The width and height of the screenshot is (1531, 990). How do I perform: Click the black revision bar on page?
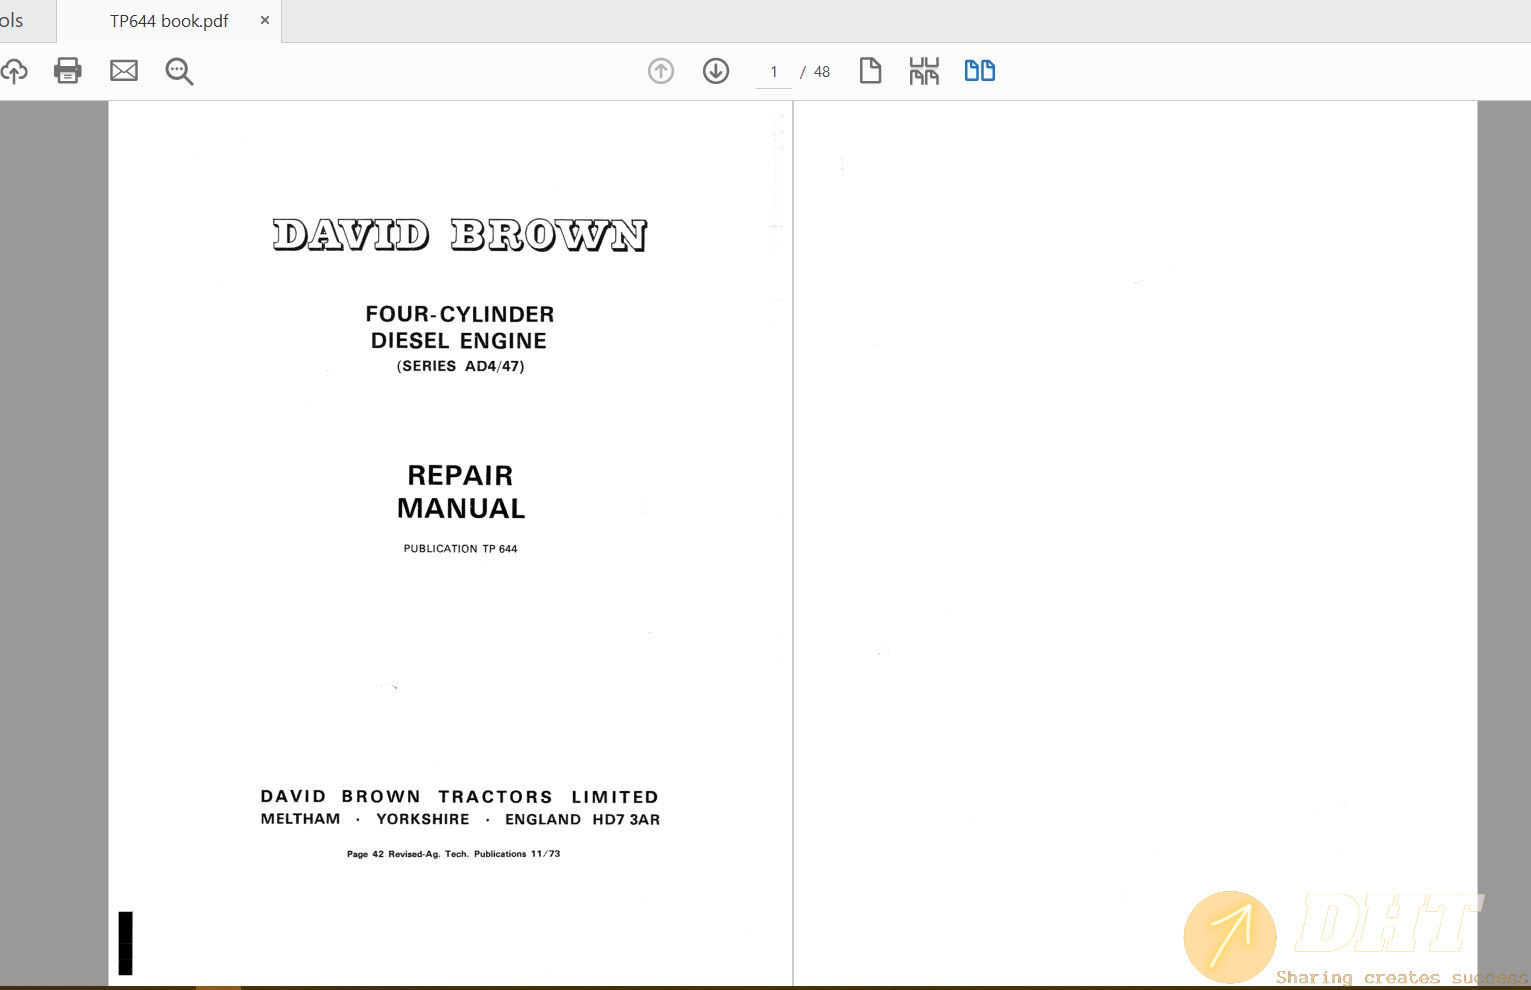coord(126,942)
